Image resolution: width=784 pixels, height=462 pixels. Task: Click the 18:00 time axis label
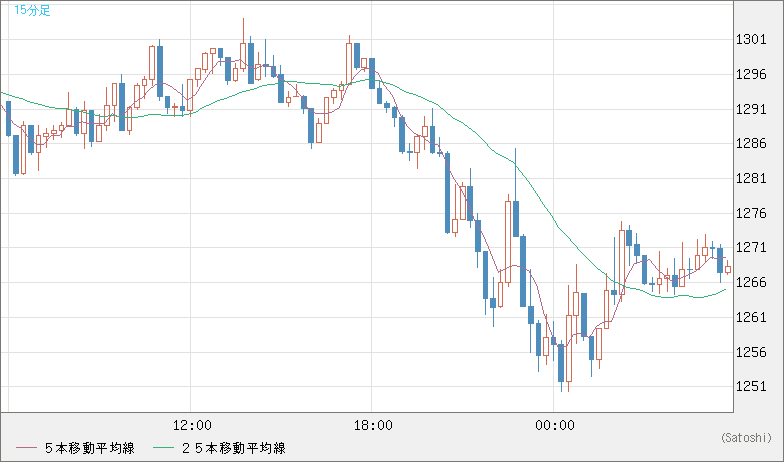coord(373,426)
